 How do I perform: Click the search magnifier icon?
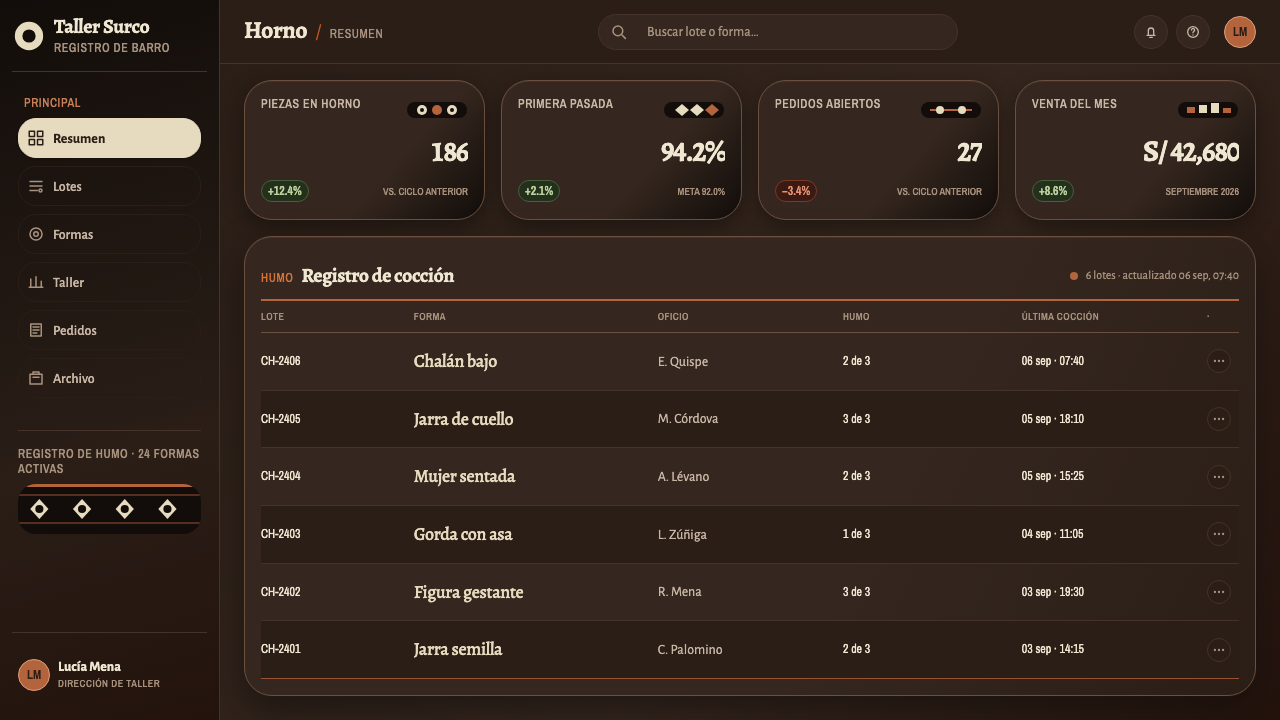(619, 32)
